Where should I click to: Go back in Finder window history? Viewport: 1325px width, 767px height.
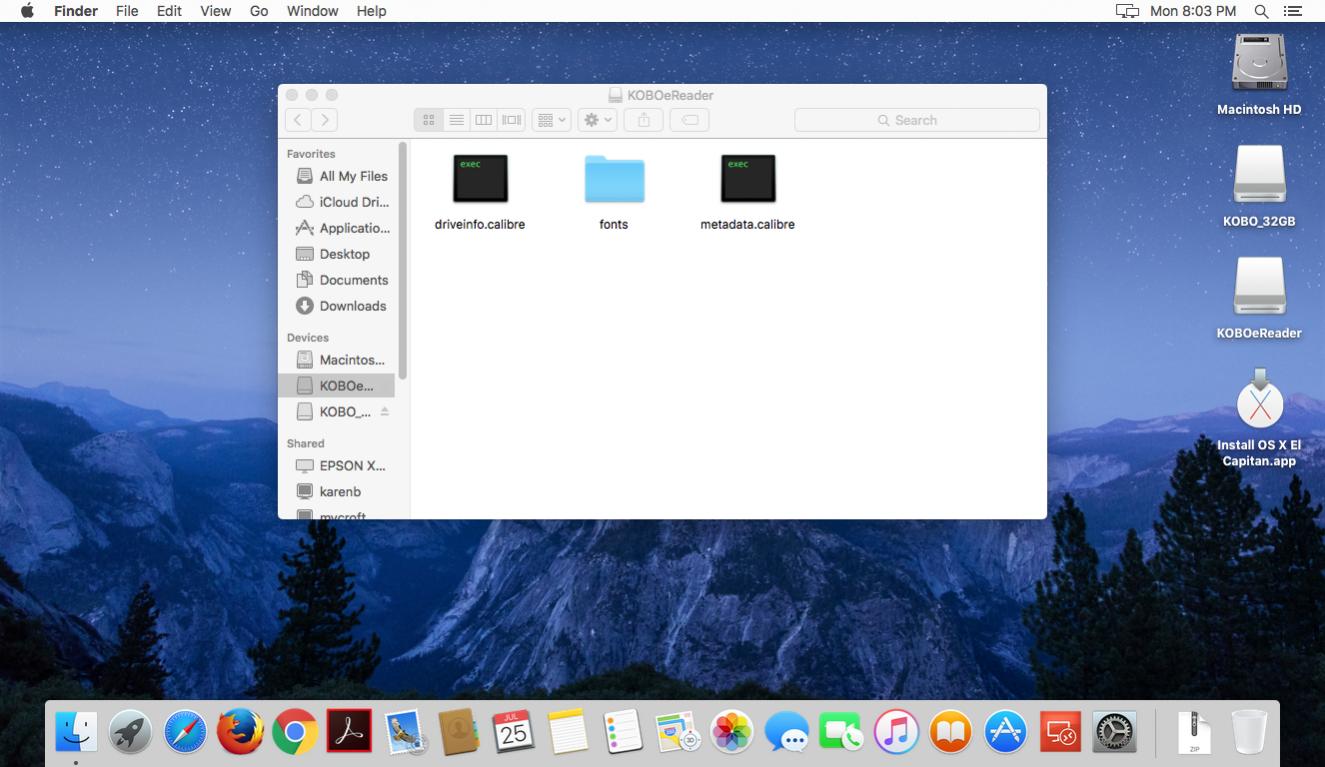298,120
